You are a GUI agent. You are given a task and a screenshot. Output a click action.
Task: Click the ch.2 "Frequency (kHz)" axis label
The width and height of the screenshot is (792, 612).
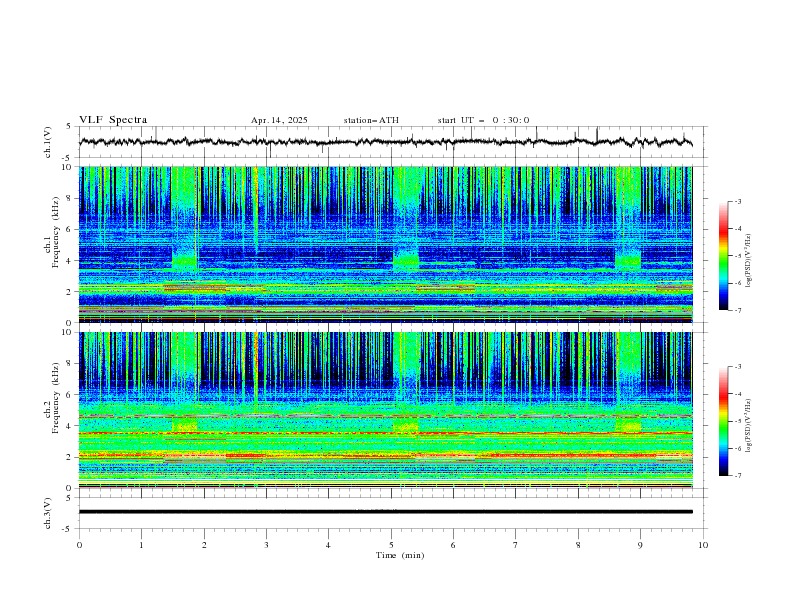point(56,397)
